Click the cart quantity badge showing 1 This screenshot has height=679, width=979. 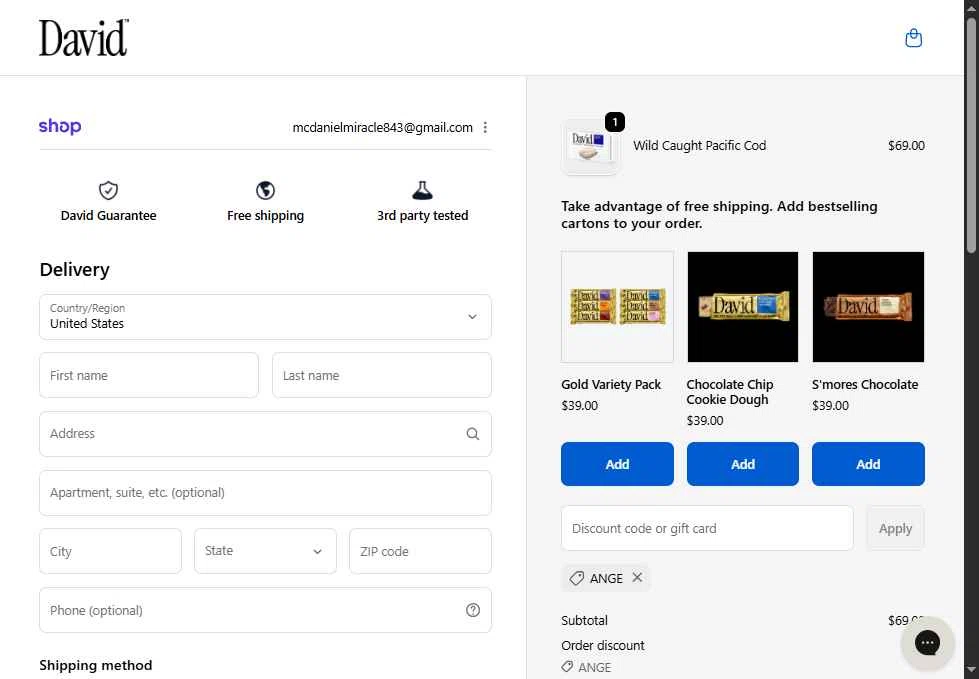[x=615, y=122]
